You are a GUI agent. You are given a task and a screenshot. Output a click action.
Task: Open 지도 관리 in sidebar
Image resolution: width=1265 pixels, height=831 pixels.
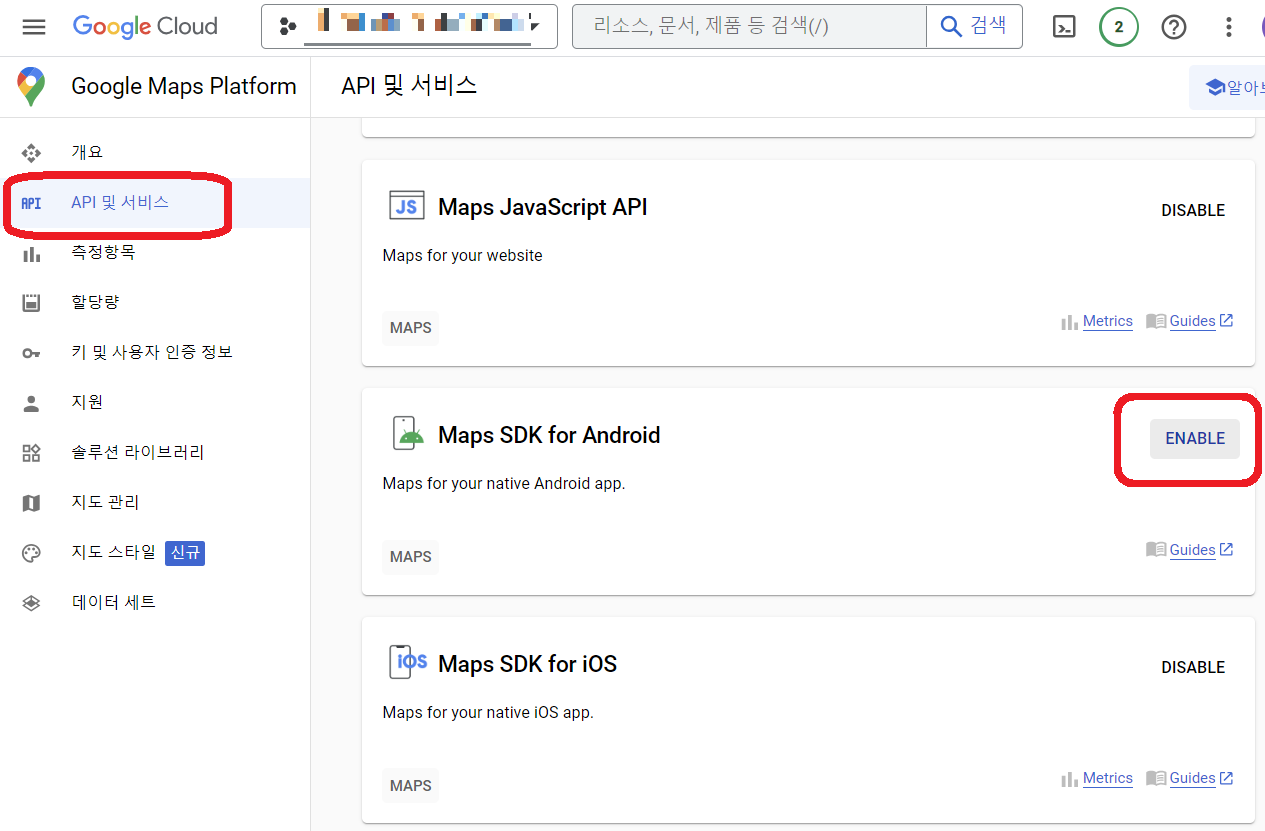point(155,502)
